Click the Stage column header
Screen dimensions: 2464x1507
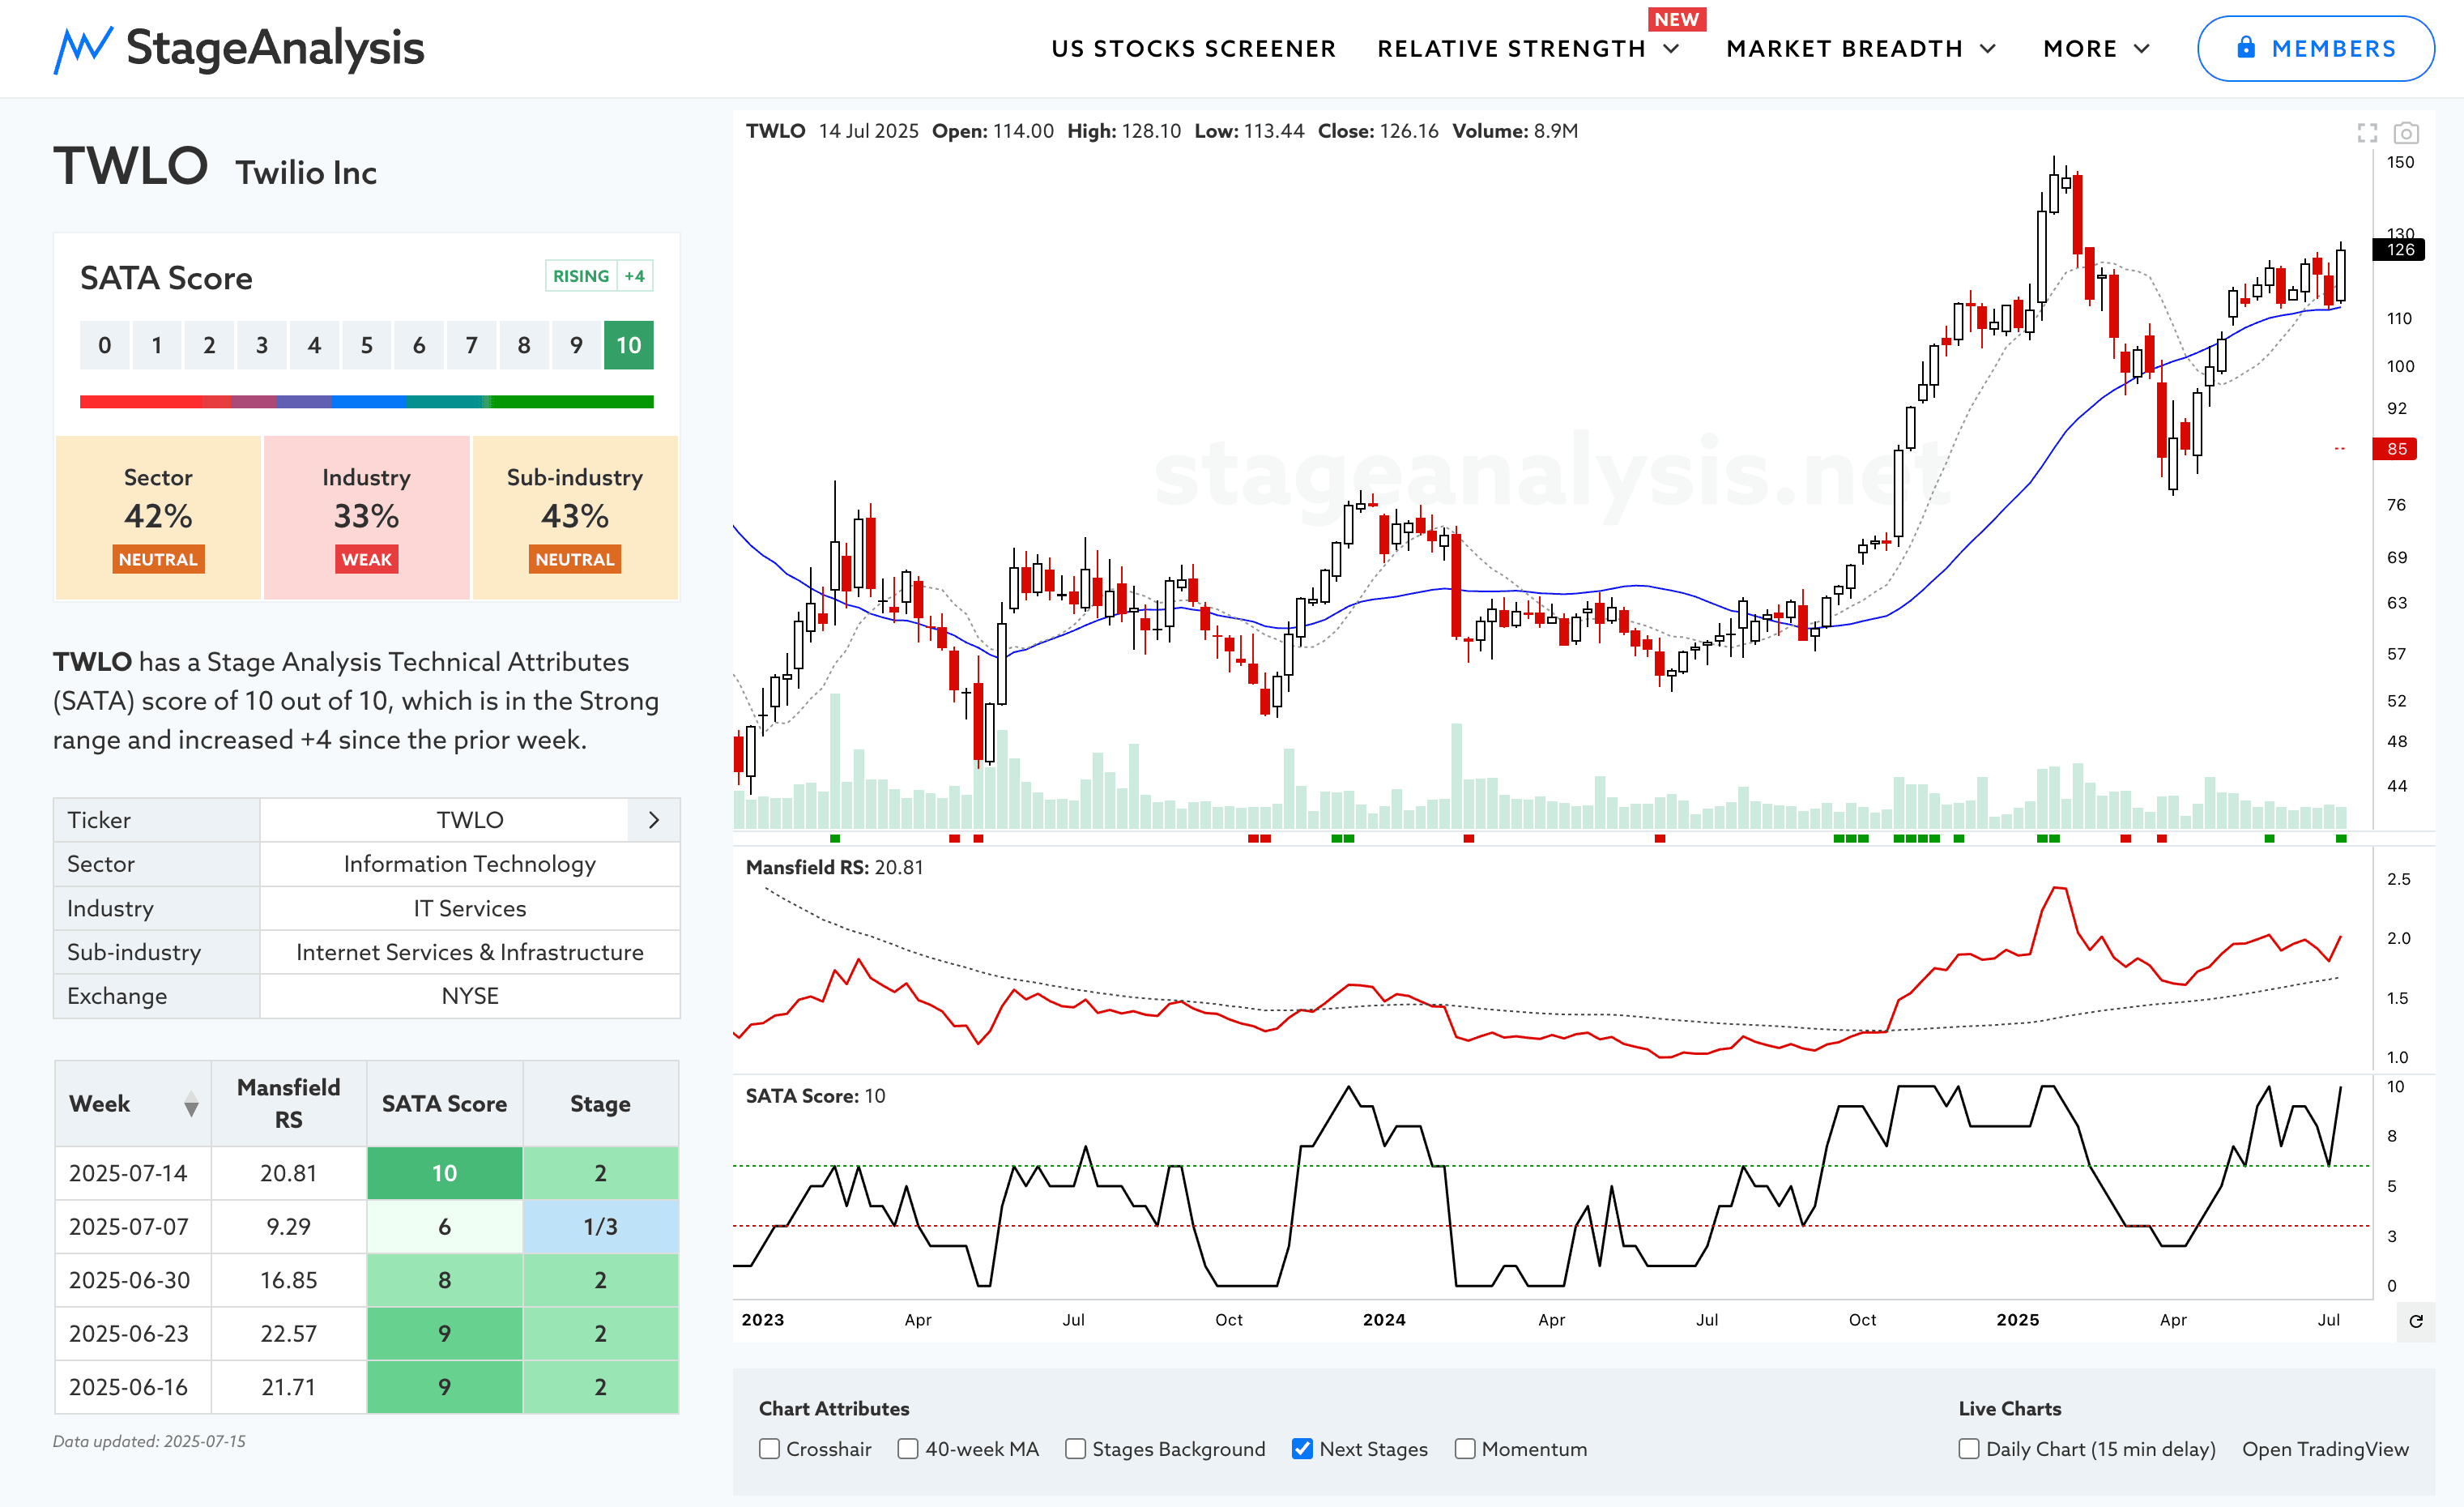coord(600,1103)
